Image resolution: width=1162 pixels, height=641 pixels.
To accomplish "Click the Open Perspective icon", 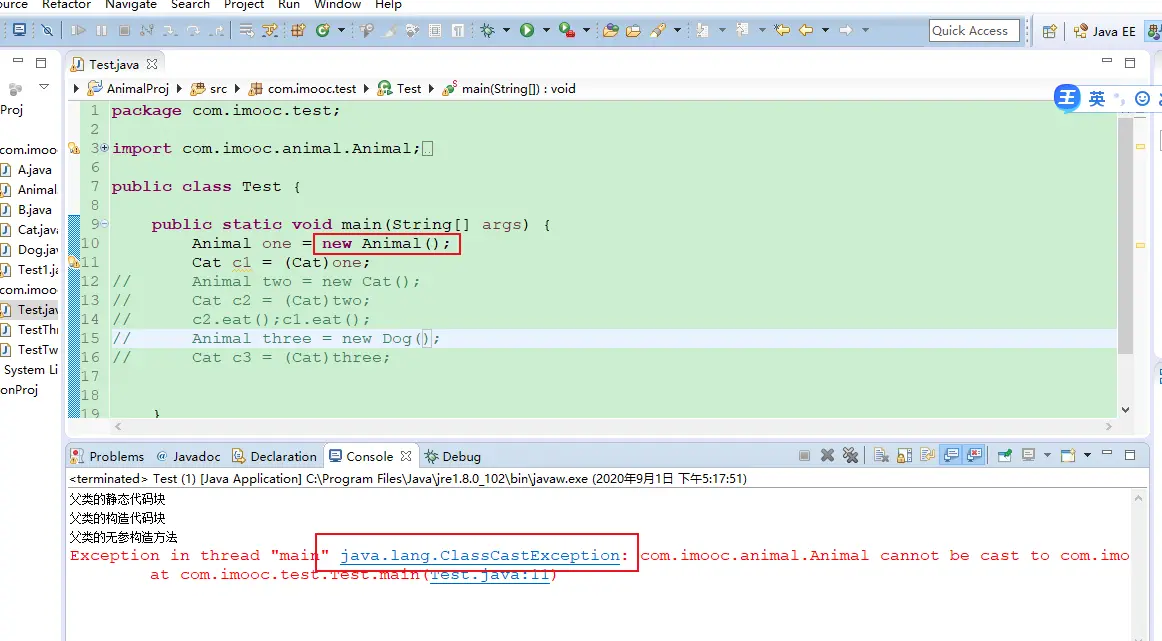I will click(x=1049, y=31).
